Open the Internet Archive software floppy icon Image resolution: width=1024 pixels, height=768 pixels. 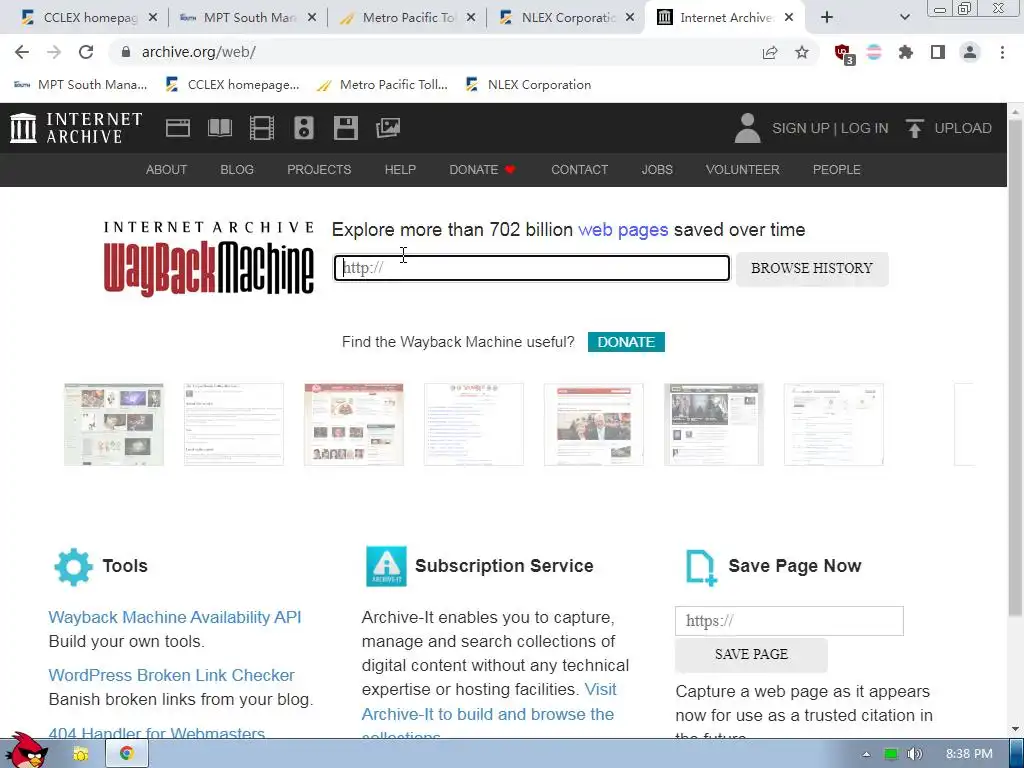tap(345, 128)
